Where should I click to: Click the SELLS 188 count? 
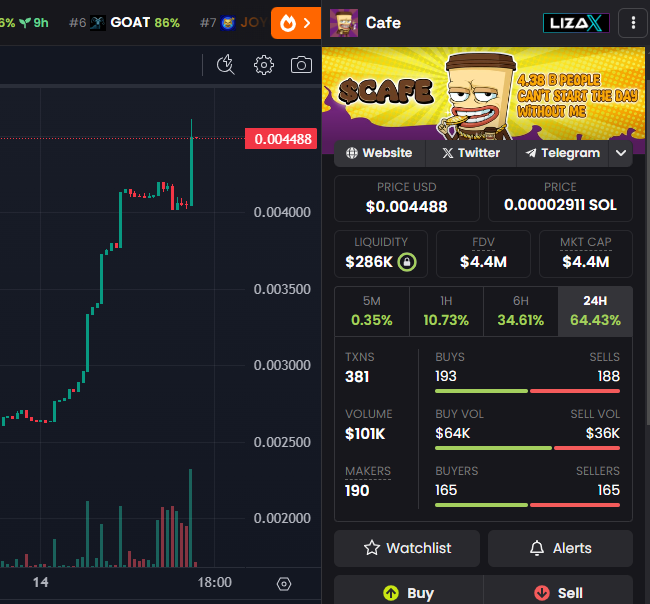pyautogui.click(x=609, y=376)
